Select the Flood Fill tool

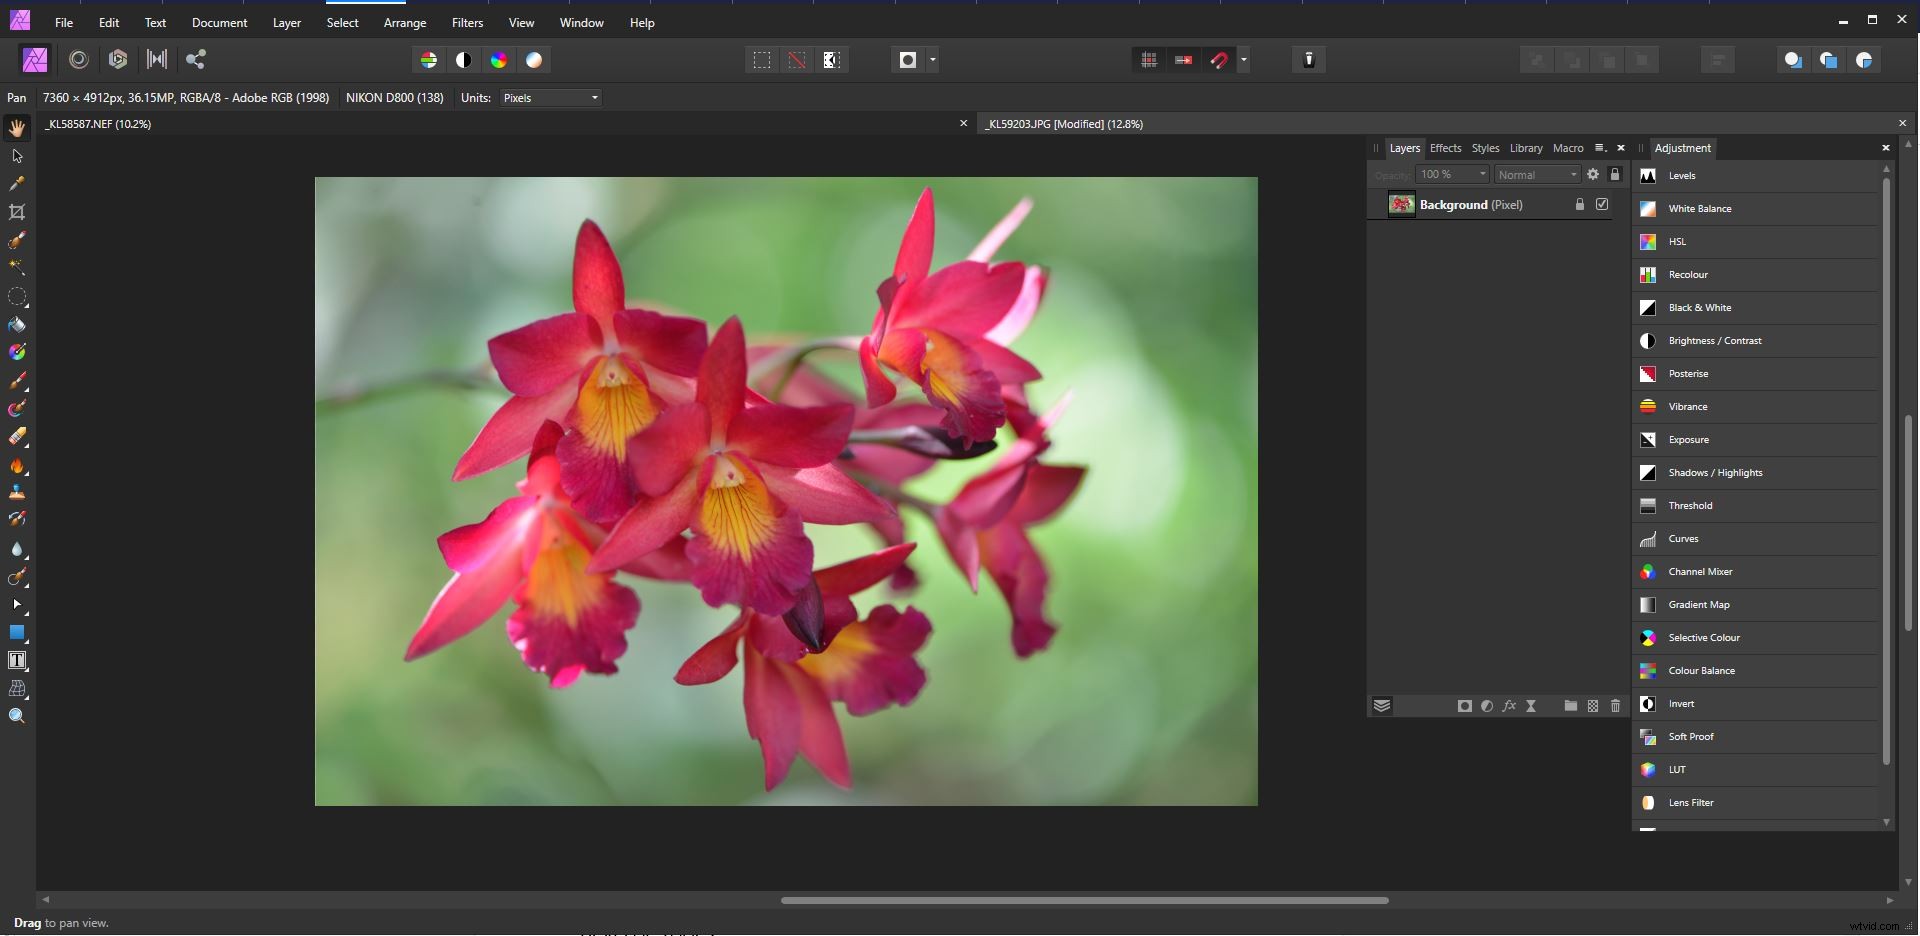[17, 325]
